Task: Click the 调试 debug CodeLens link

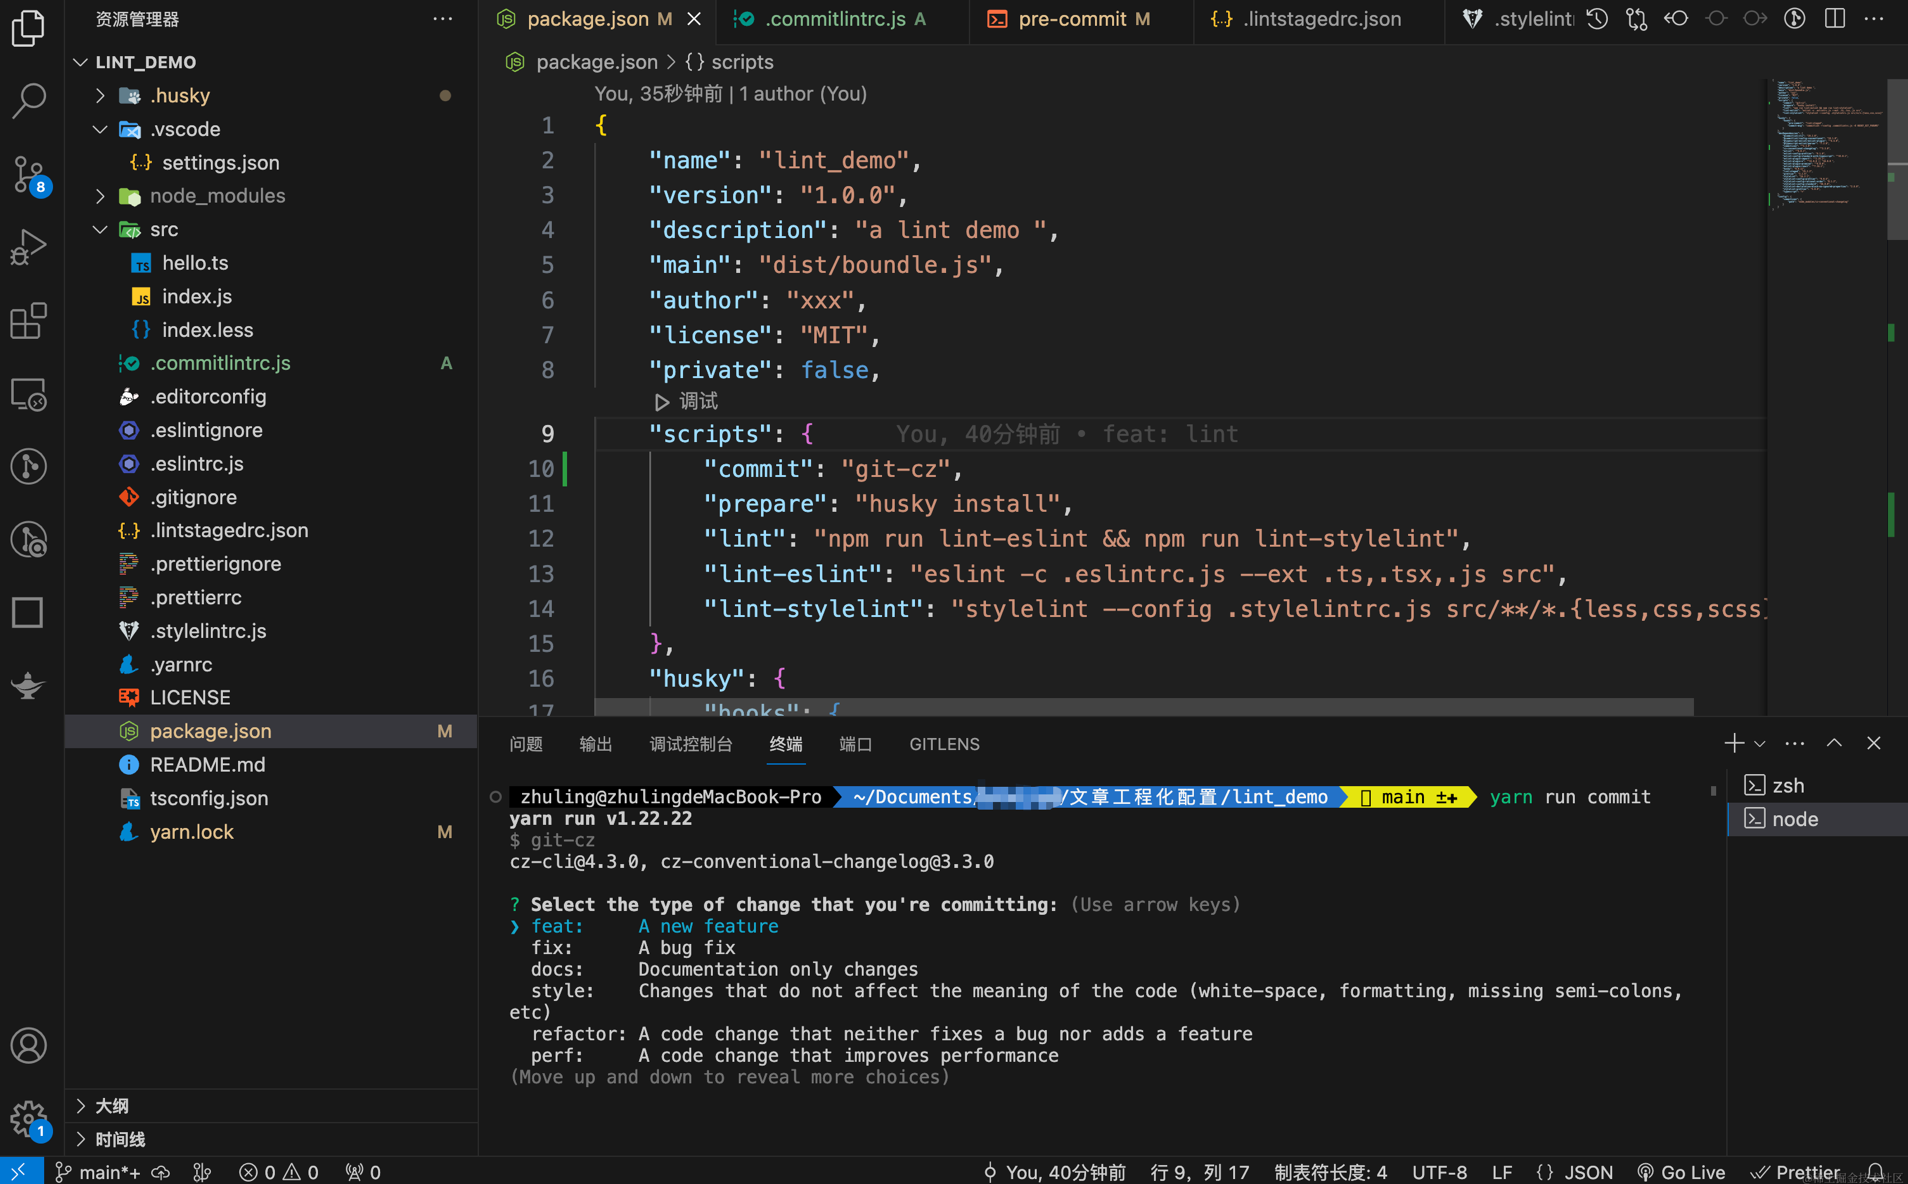Action: coord(686,401)
